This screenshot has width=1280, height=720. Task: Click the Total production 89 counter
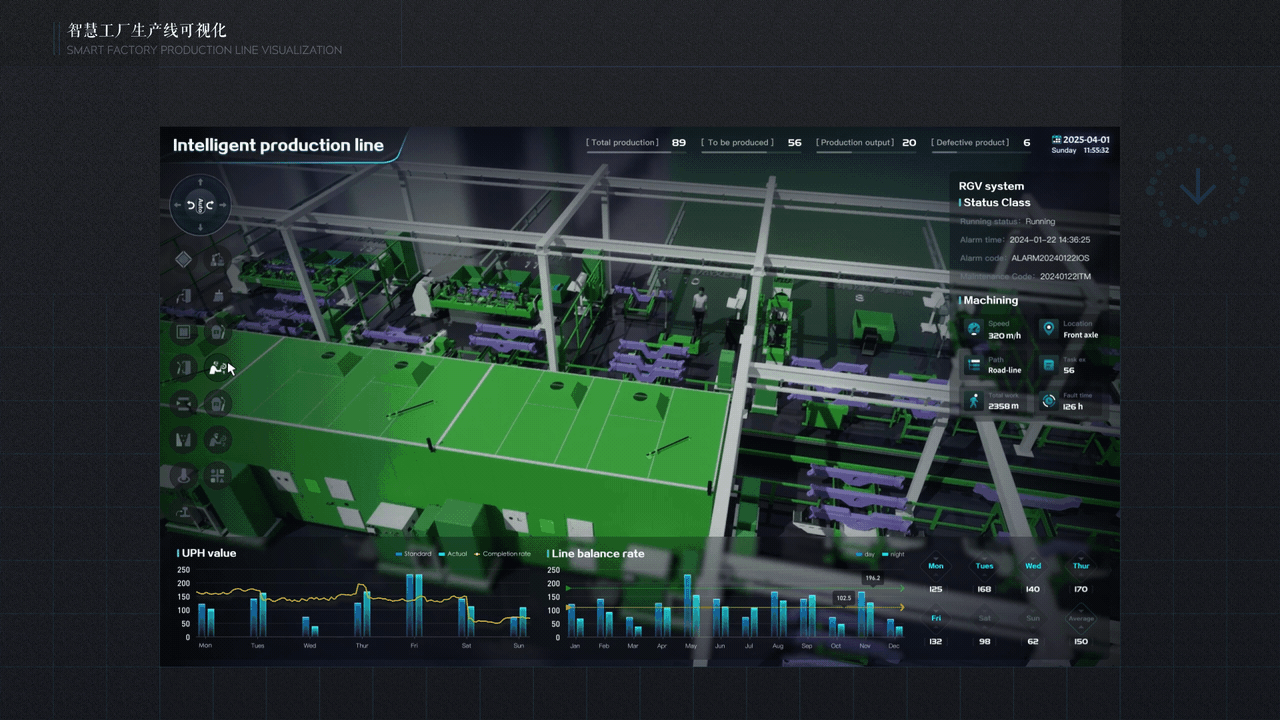tap(636, 143)
